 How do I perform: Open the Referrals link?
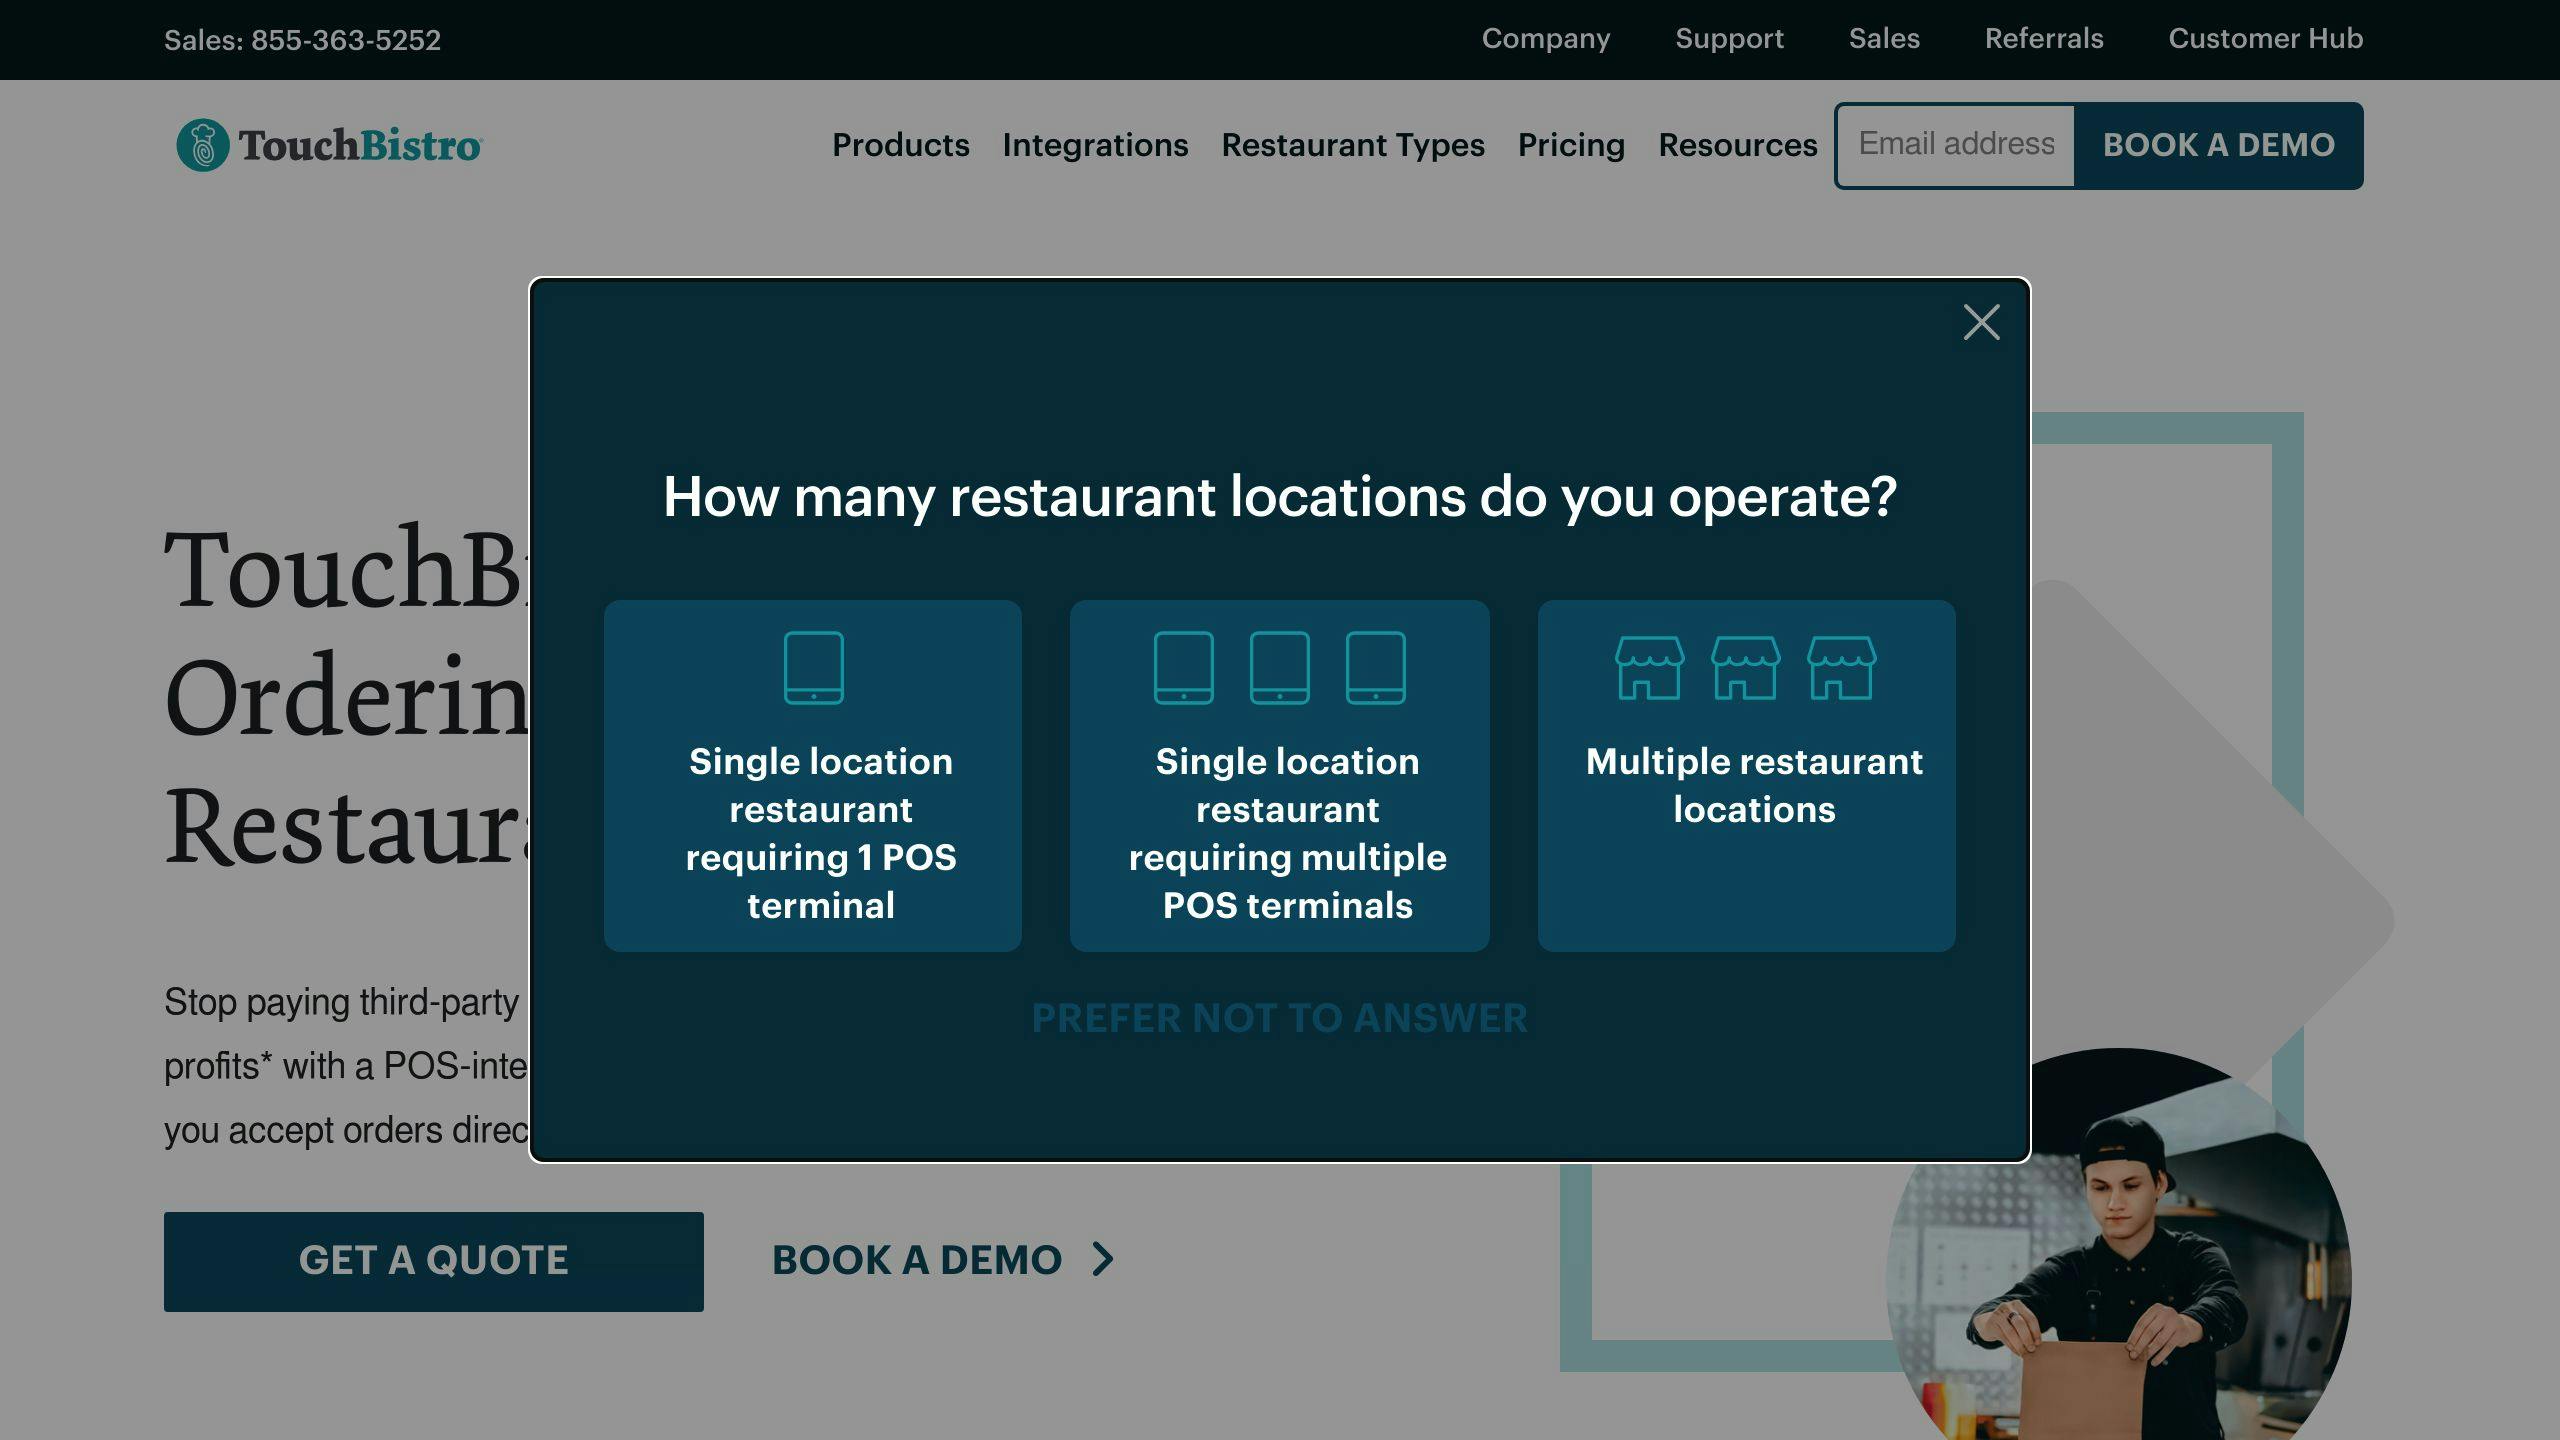pos(2044,38)
